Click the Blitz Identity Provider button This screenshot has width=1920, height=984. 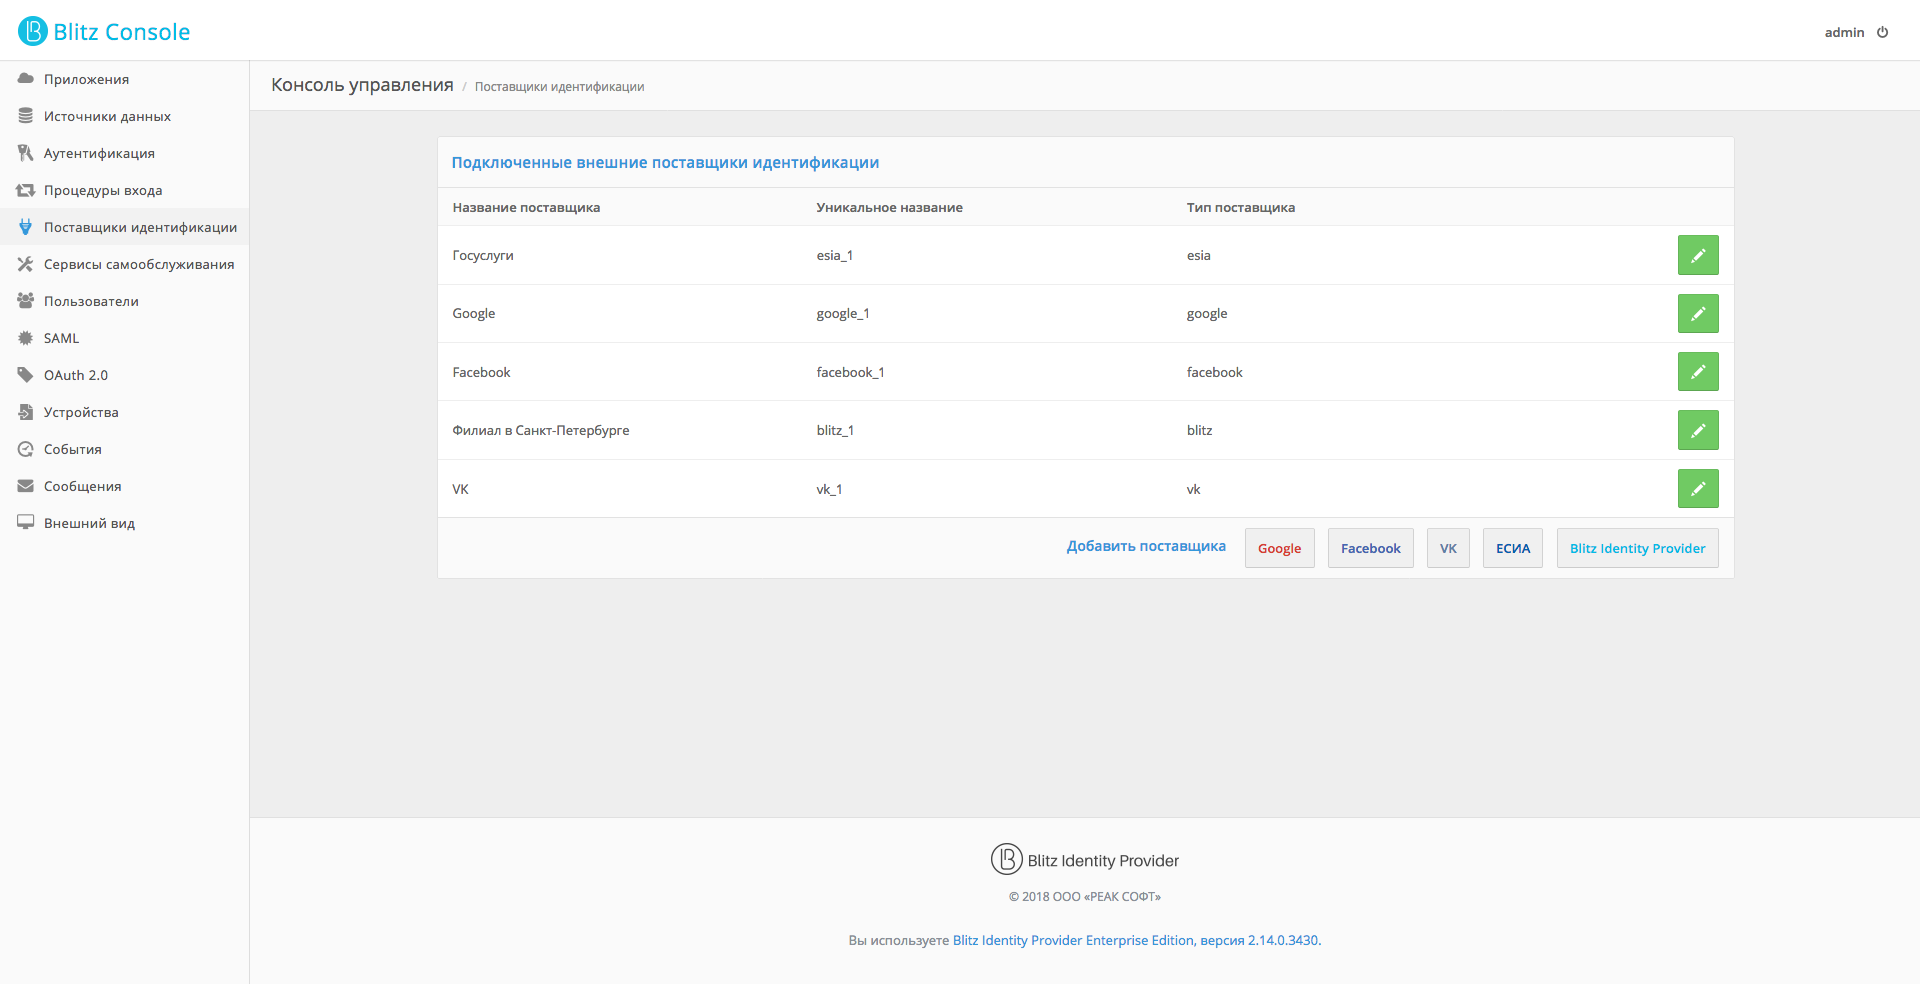point(1637,548)
